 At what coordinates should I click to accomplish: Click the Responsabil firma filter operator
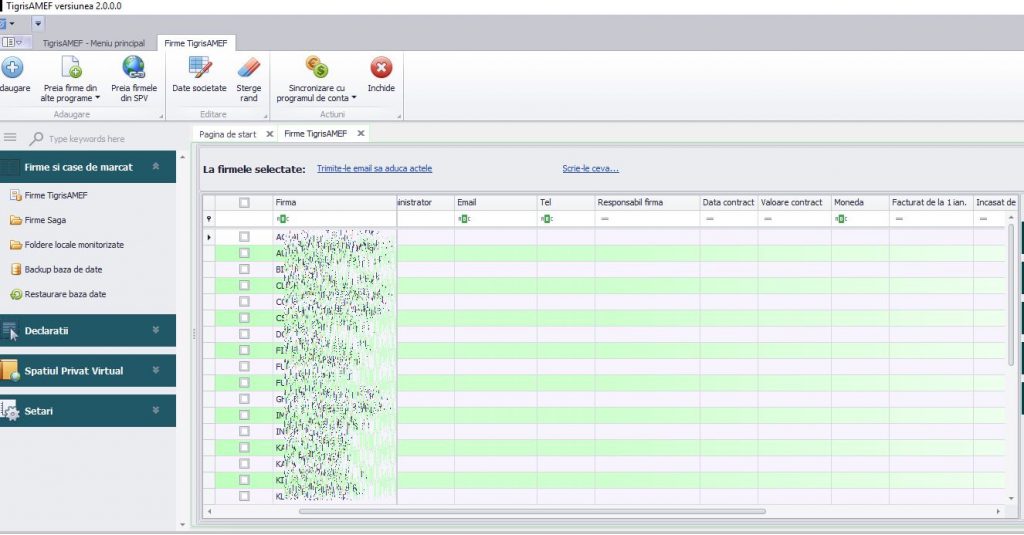[605, 219]
